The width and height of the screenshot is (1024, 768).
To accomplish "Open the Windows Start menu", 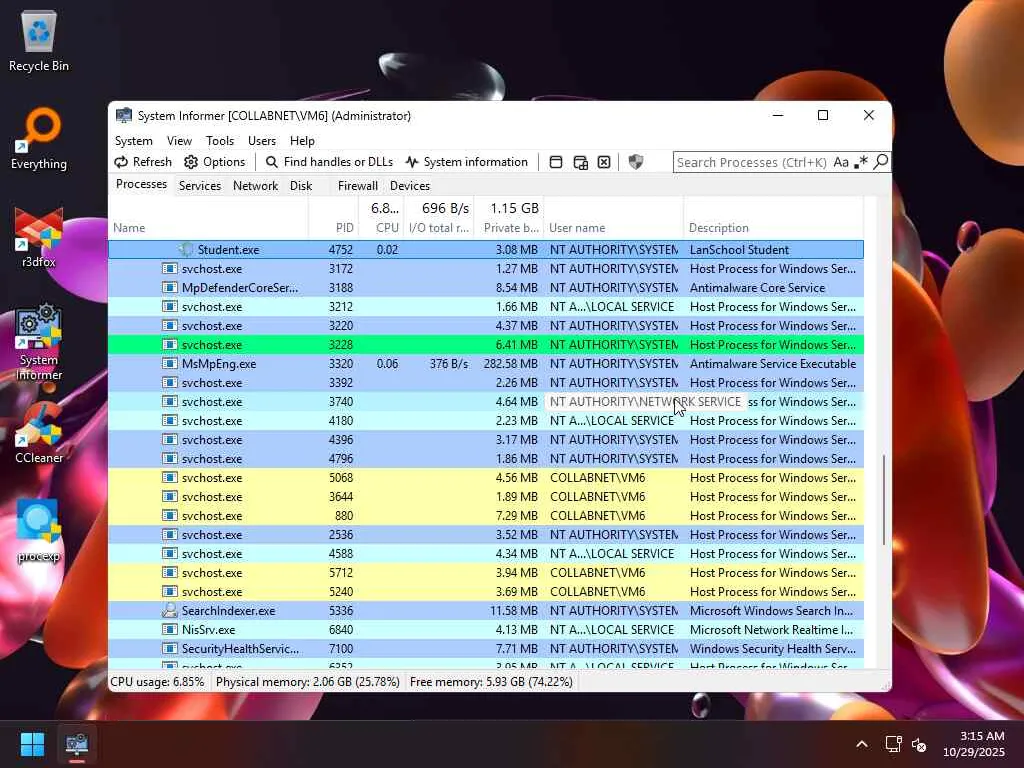I will tap(32, 744).
